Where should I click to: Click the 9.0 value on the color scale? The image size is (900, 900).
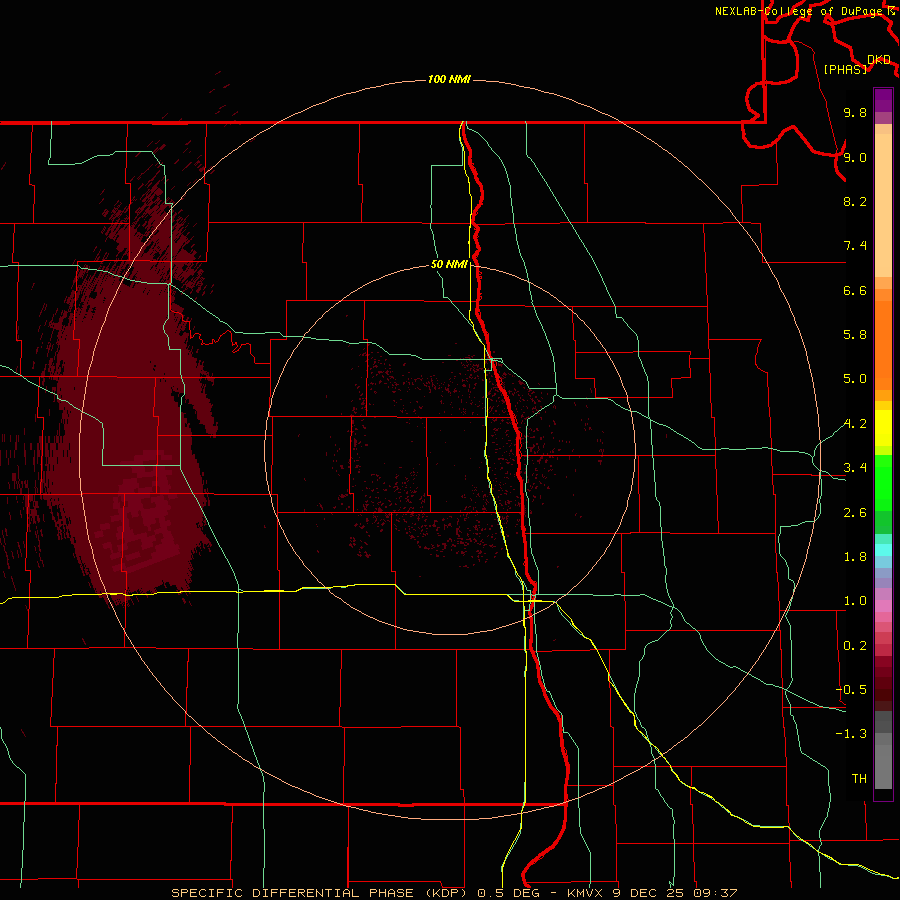tap(855, 157)
